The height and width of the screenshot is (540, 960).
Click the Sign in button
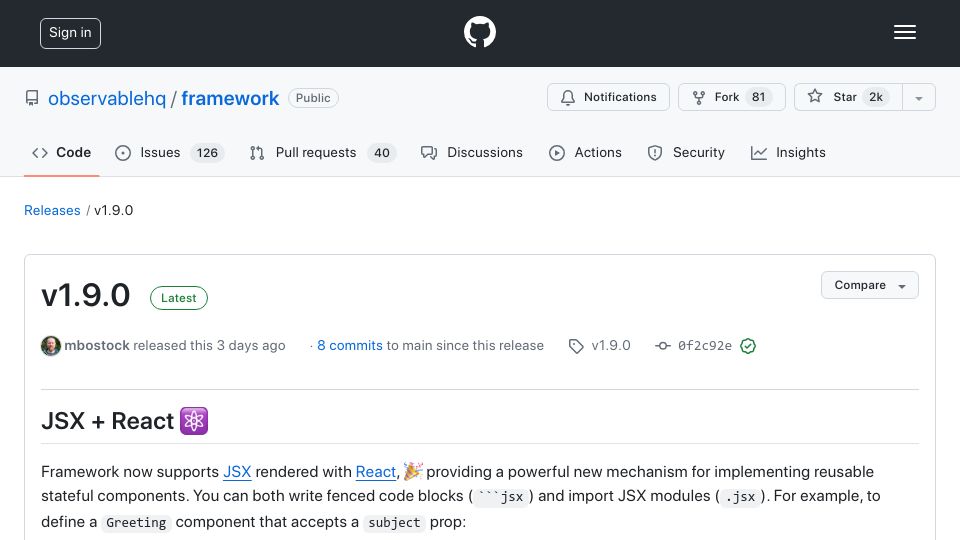point(70,33)
